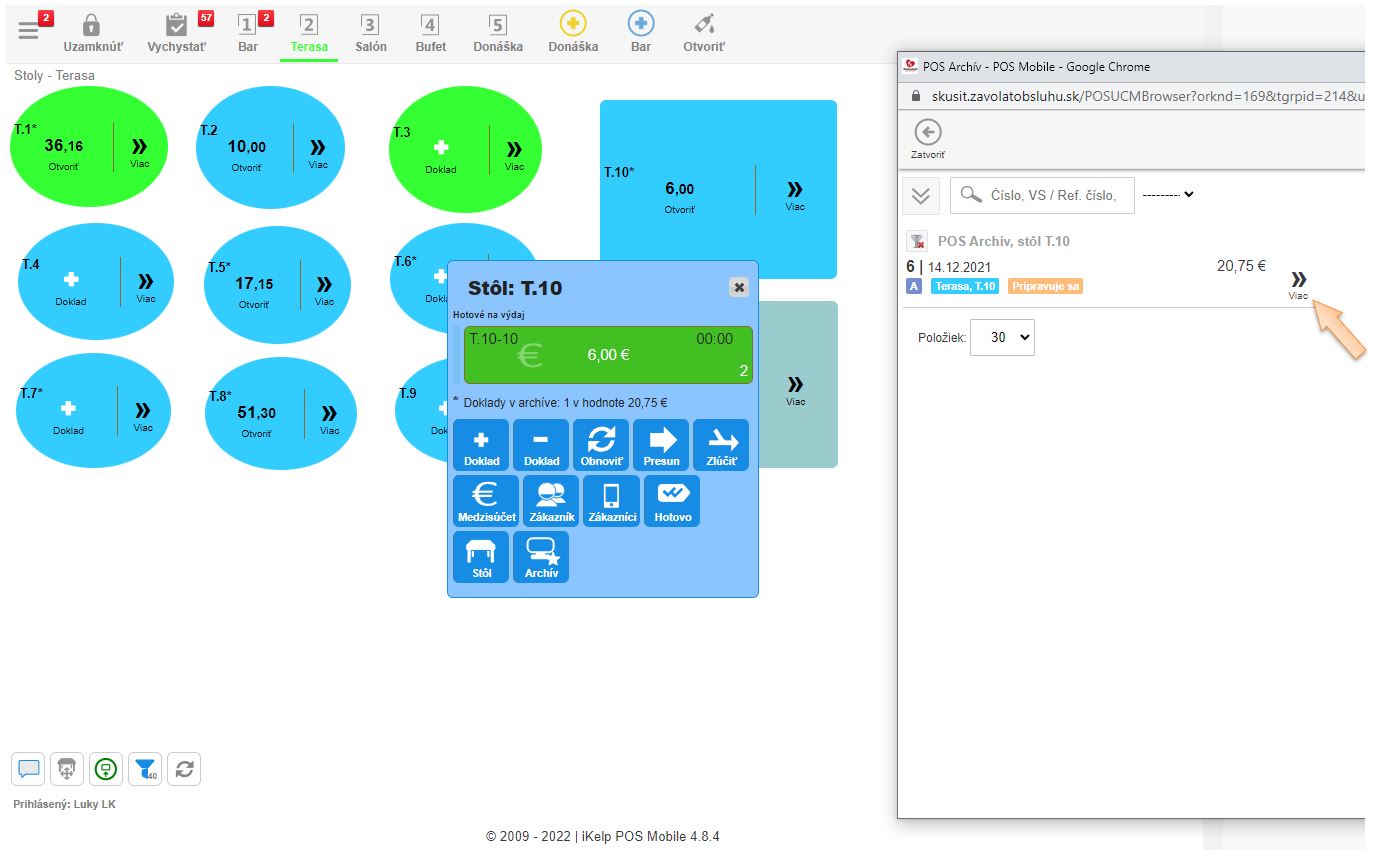Click the Zlúčiť merge button
This screenshot has width=1386, height=857.
point(721,445)
